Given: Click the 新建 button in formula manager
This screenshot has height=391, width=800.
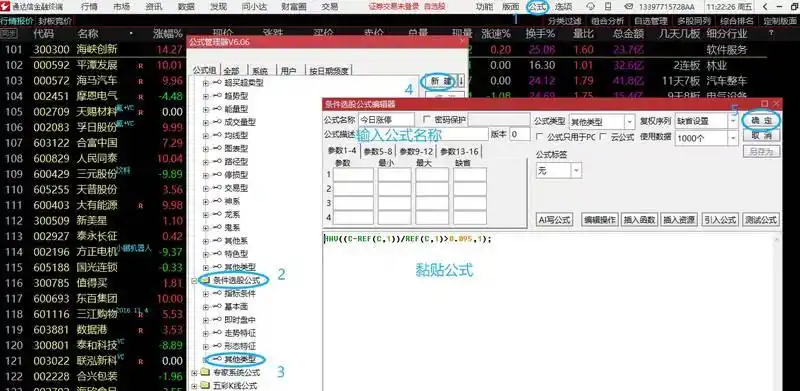Looking at the screenshot, I should (x=441, y=81).
